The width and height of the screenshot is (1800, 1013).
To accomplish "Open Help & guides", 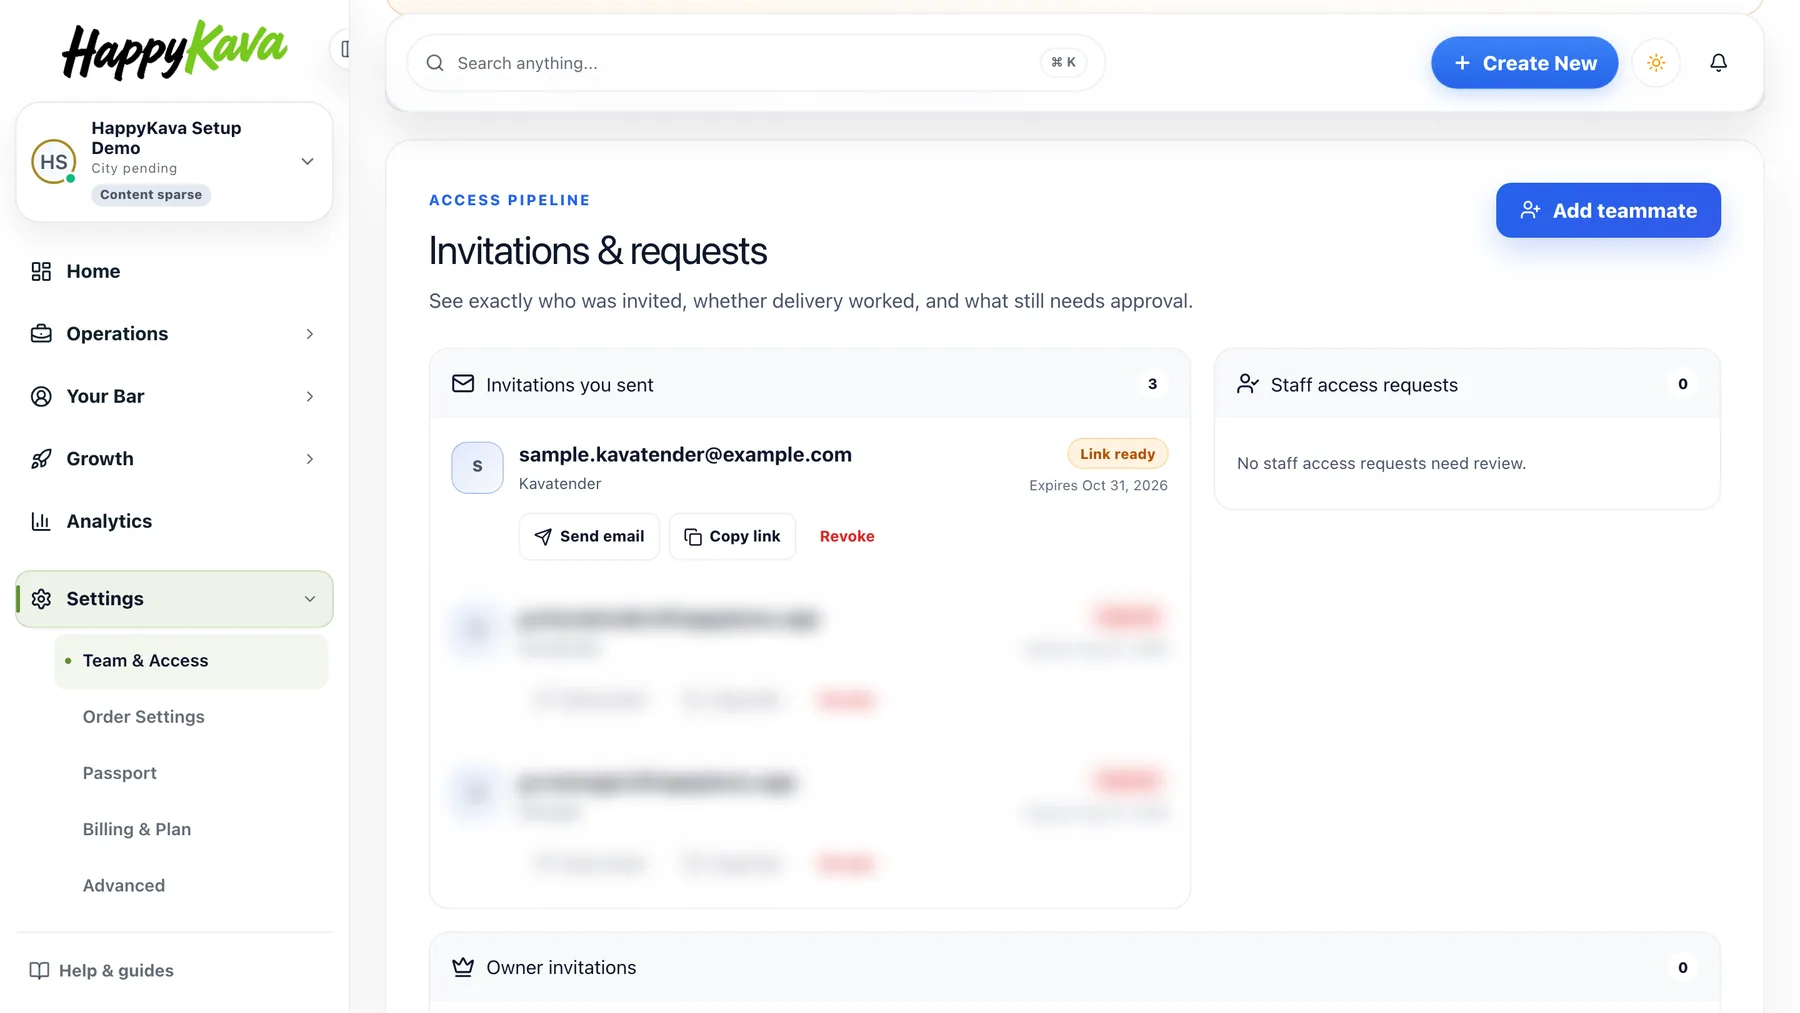I will coord(101,970).
